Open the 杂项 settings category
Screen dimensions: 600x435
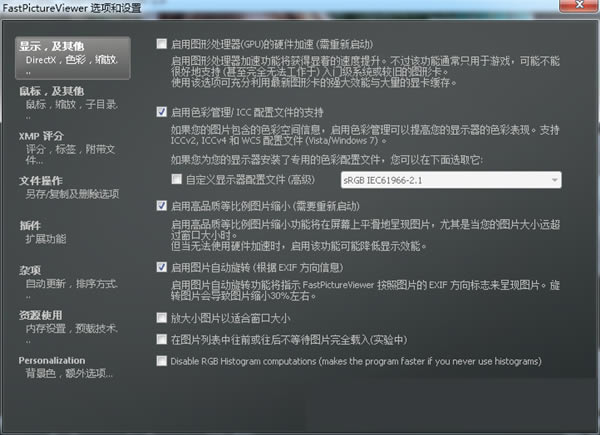(x=73, y=282)
